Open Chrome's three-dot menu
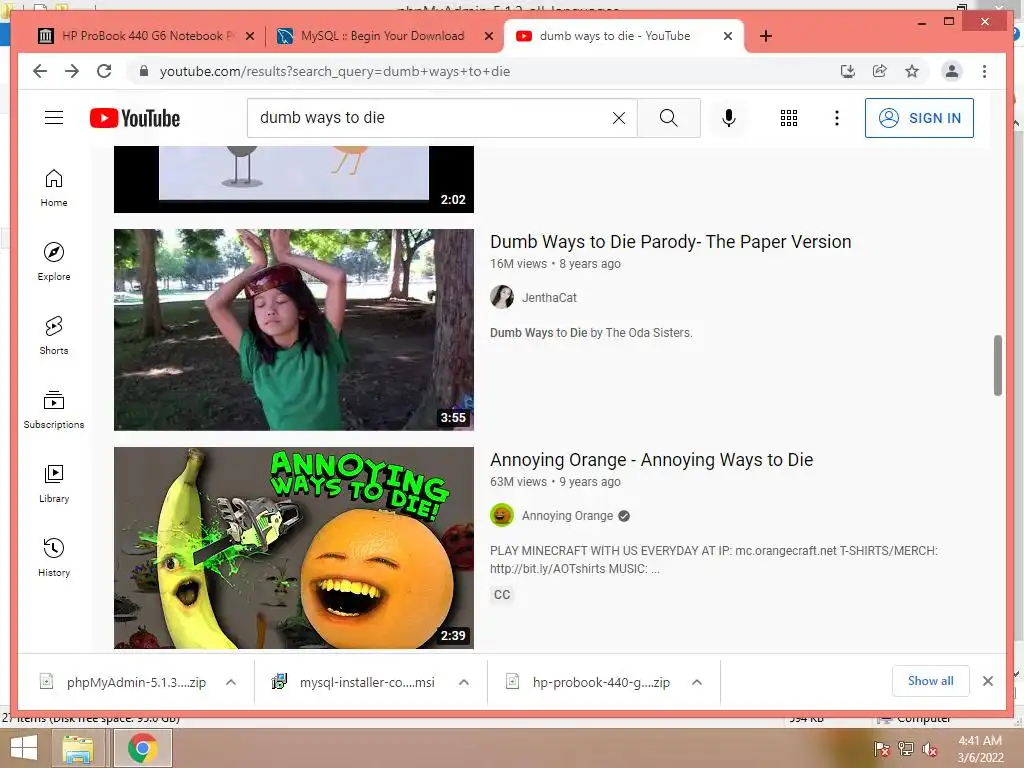Viewport: 1024px width, 768px height. tap(984, 71)
